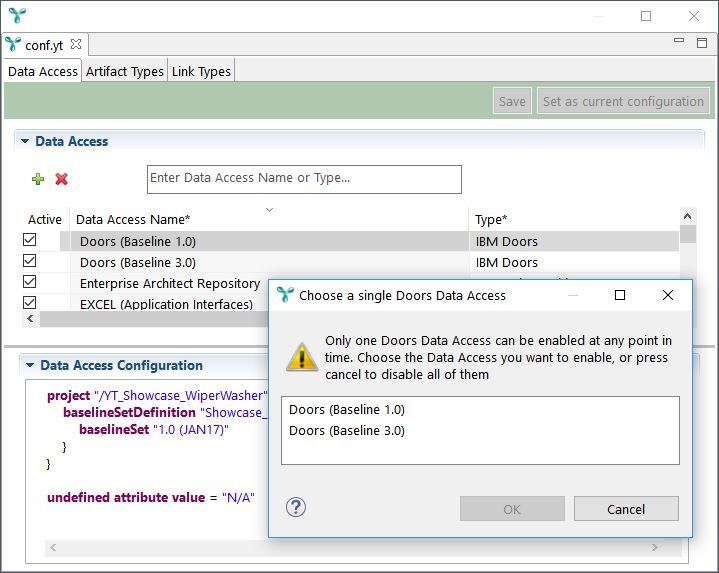Collapse the Data Access Configuration section
This screenshot has width=719, height=573.
[x=30, y=366]
